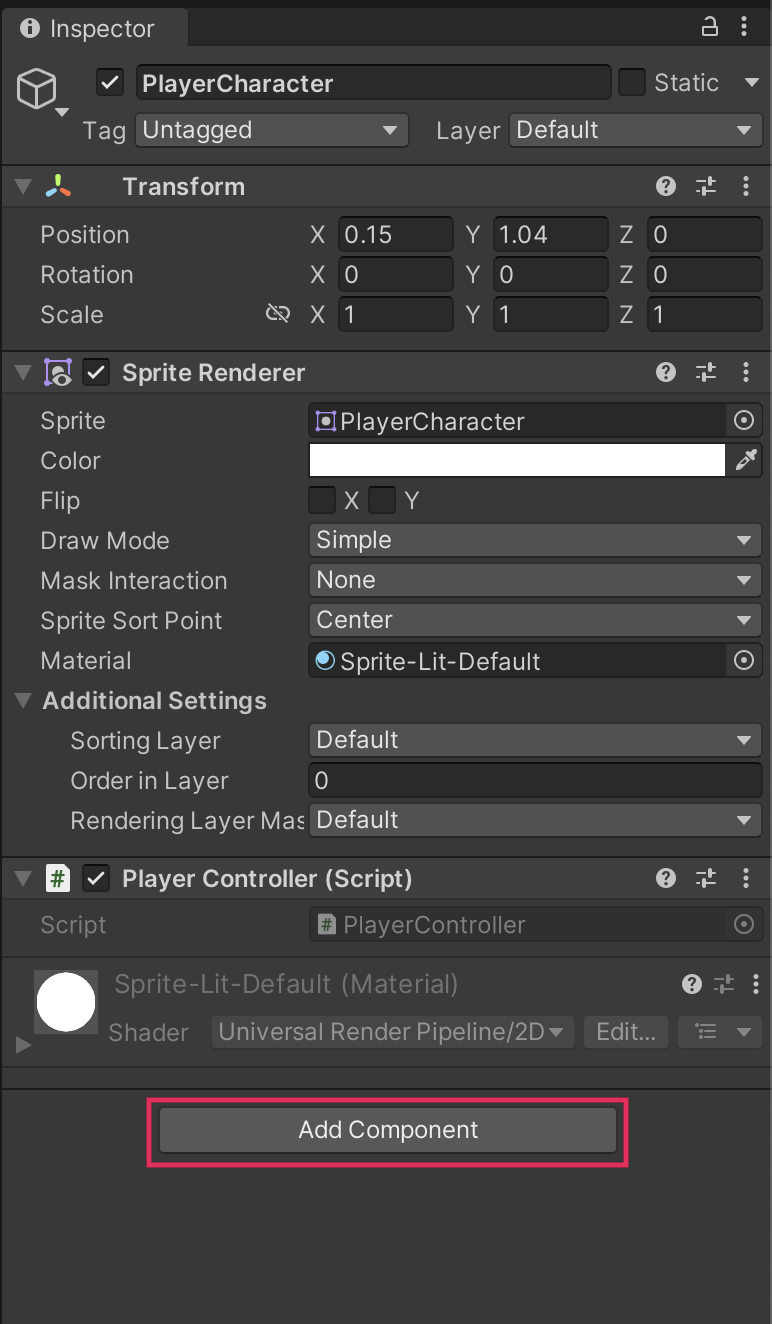Screen dimensions: 772x1324
Task: Open Transform component help icon
Action: pos(666,186)
